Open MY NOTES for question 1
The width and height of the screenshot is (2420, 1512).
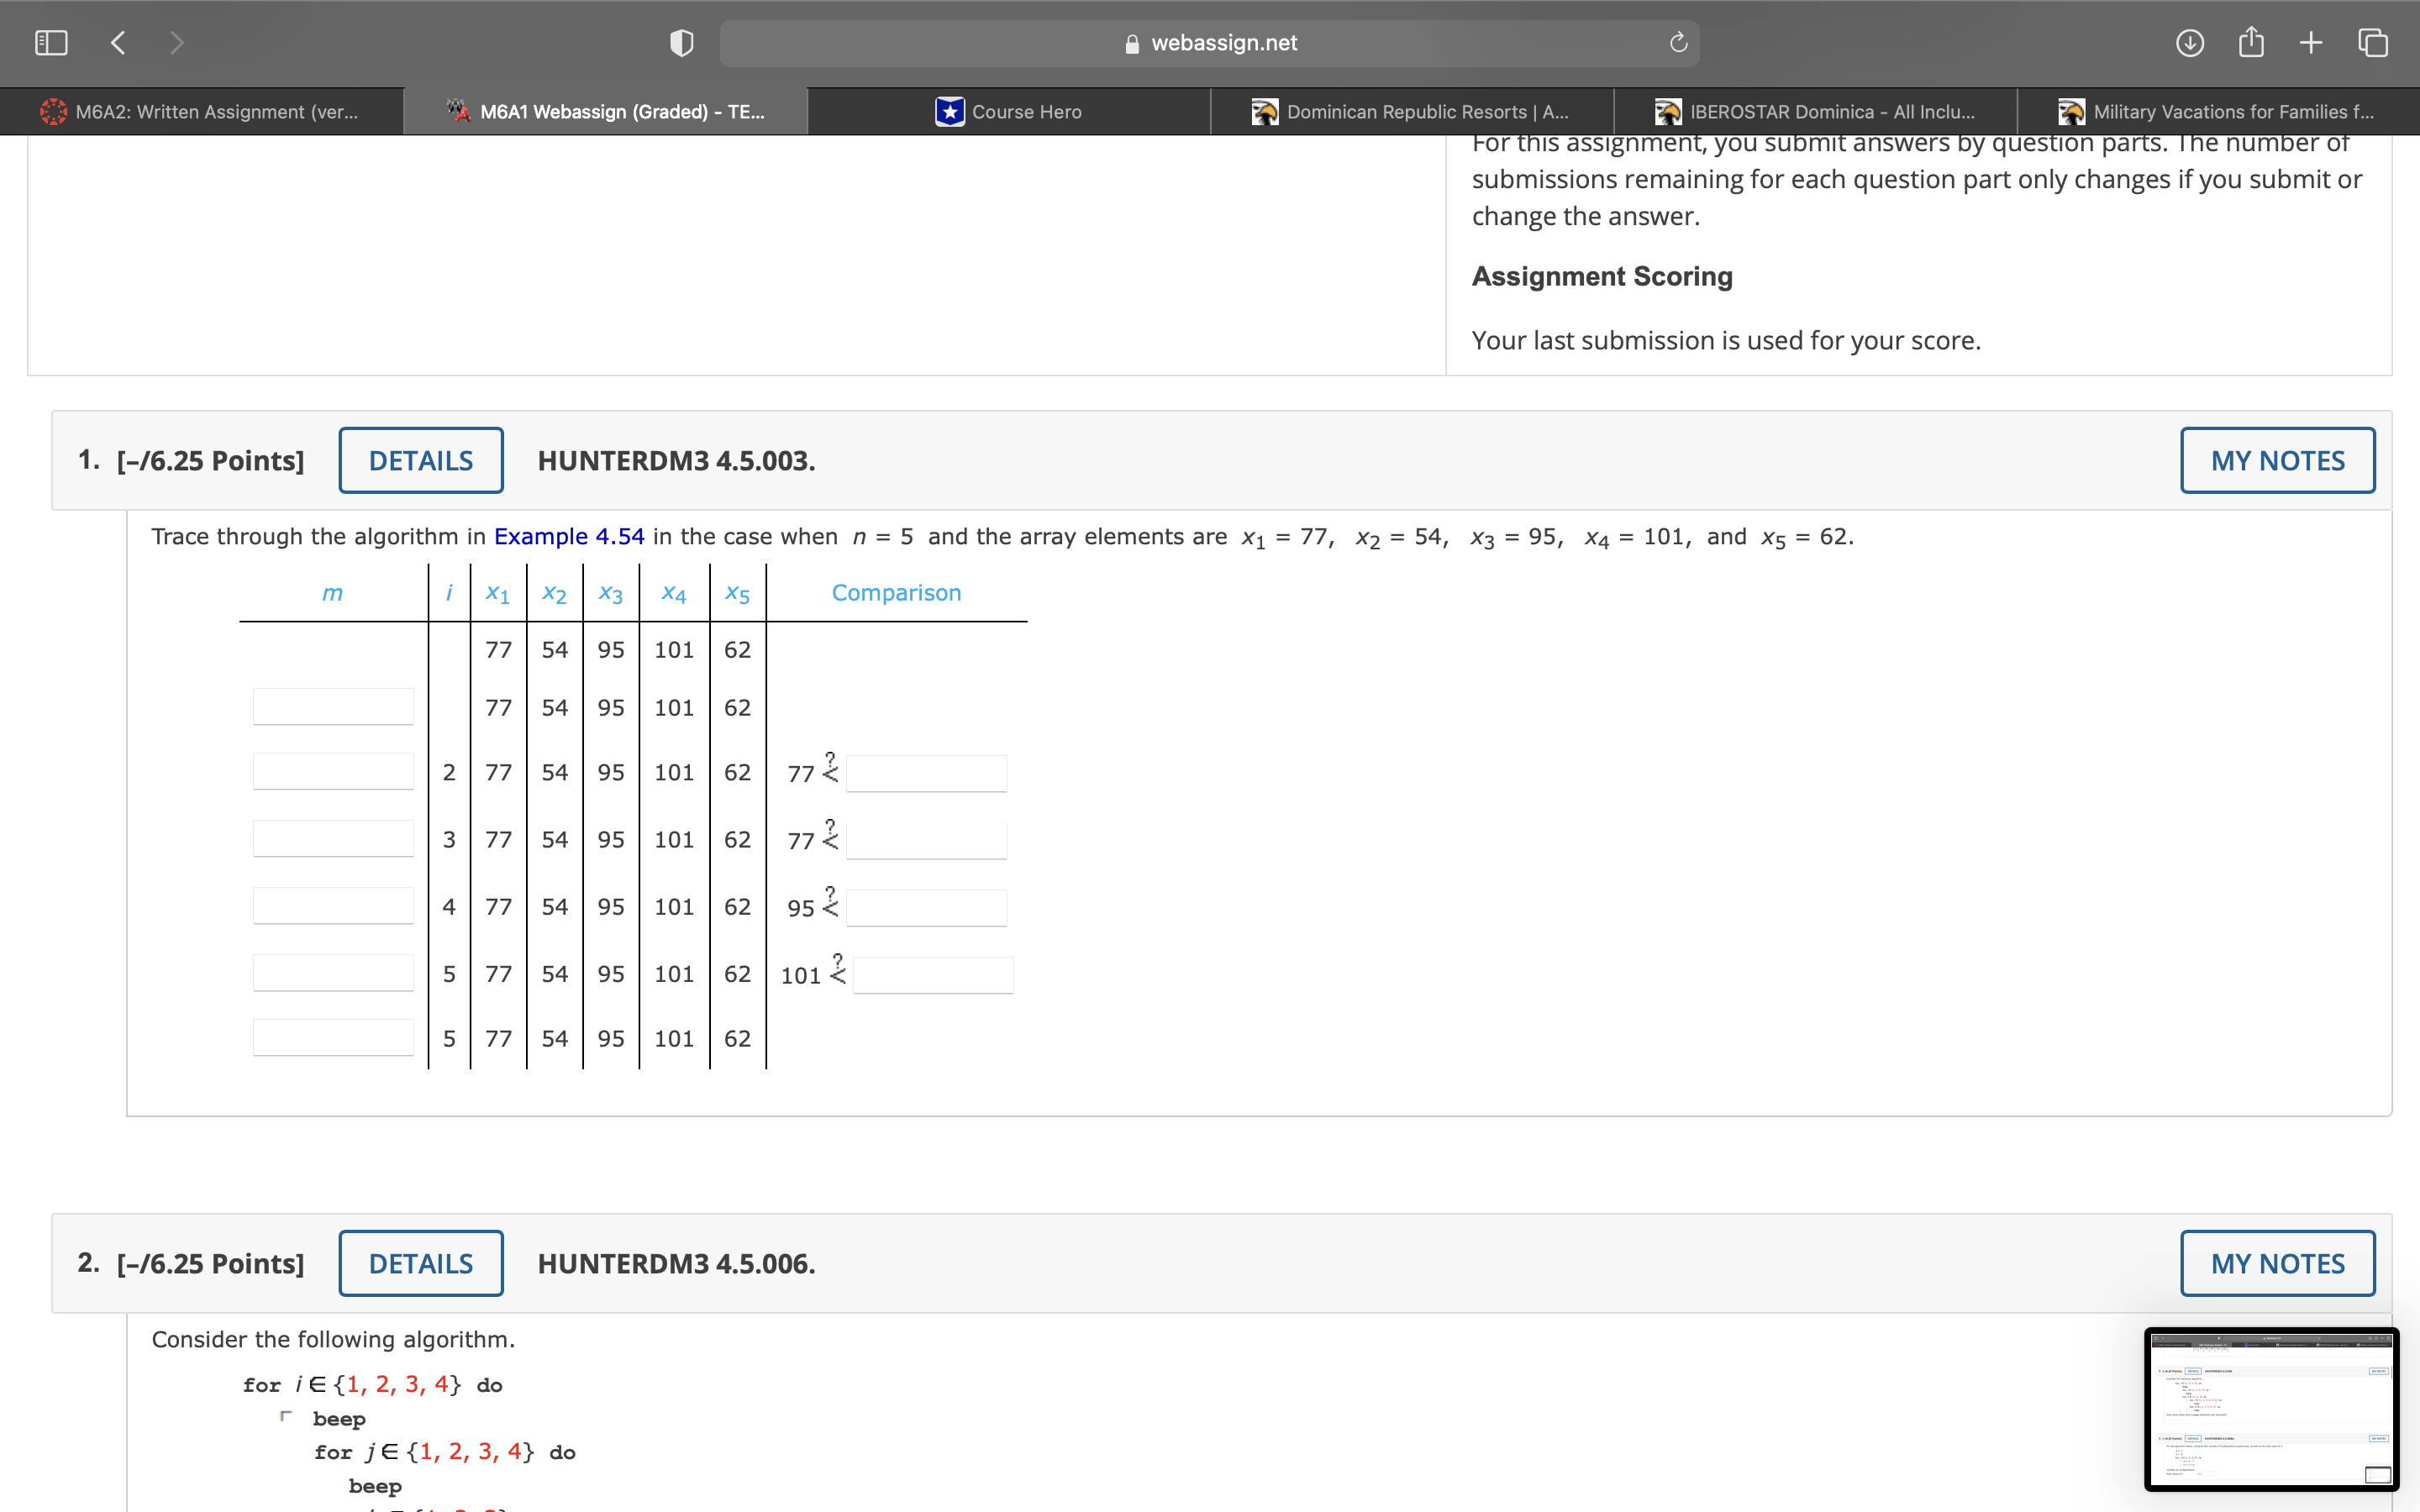tap(2277, 460)
